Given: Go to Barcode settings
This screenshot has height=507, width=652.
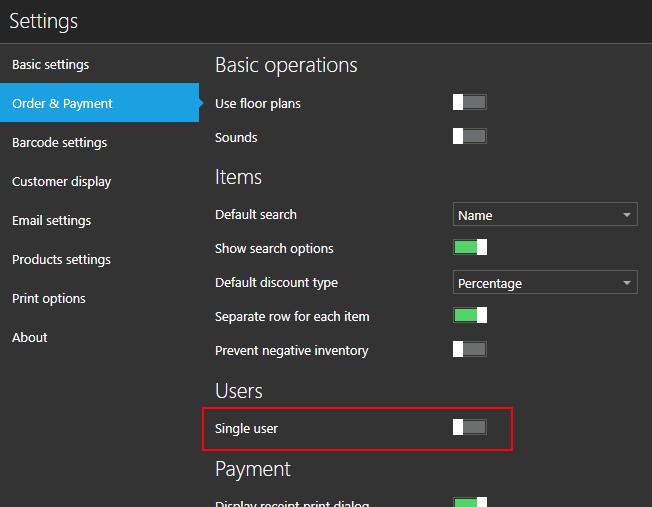Looking at the screenshot, I should click(x=59, y=143).
